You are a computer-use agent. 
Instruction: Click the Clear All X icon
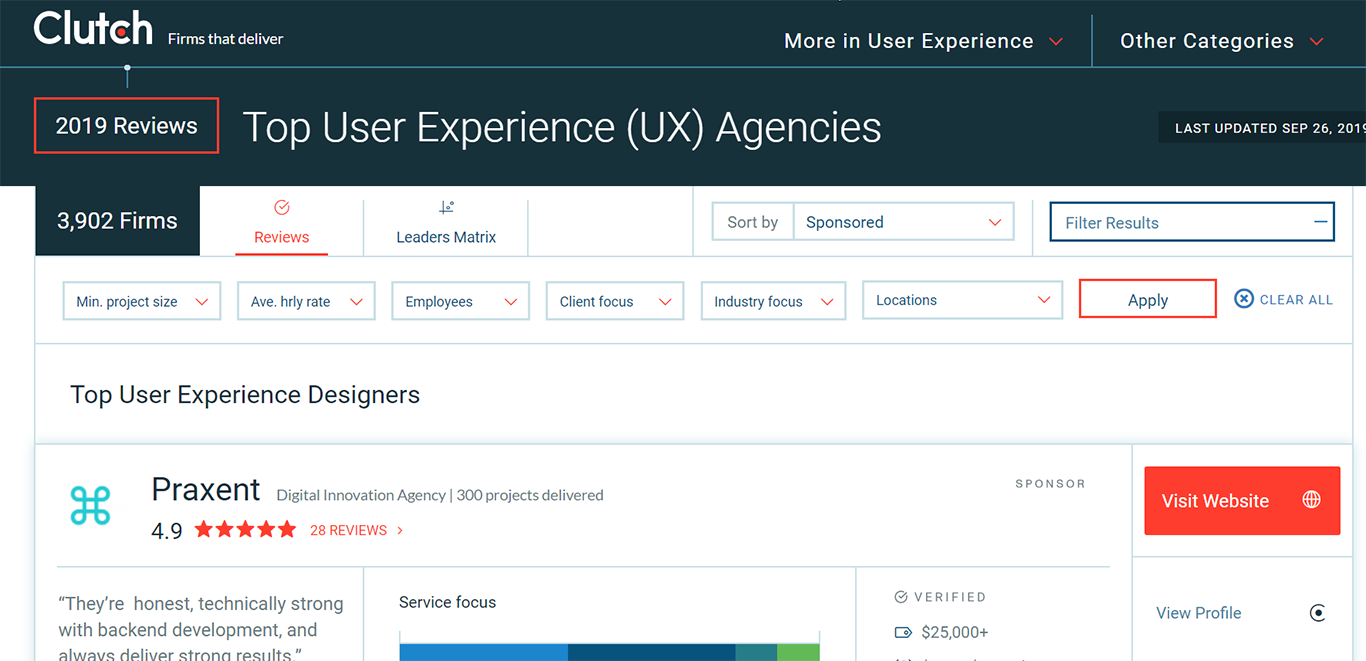1244,299
